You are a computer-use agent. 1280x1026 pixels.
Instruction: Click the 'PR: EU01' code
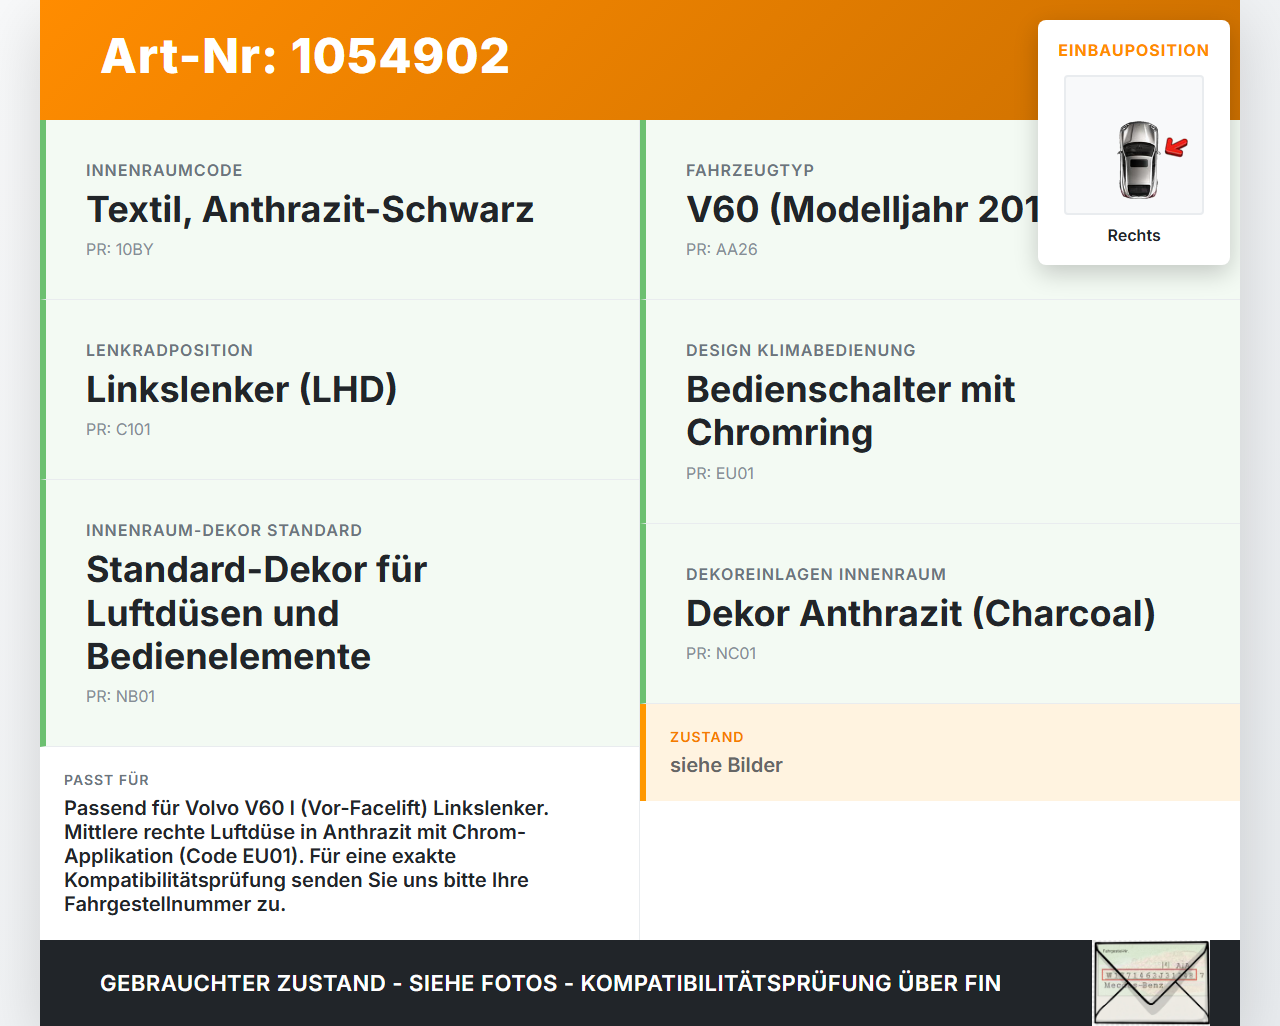pos(720,473)
